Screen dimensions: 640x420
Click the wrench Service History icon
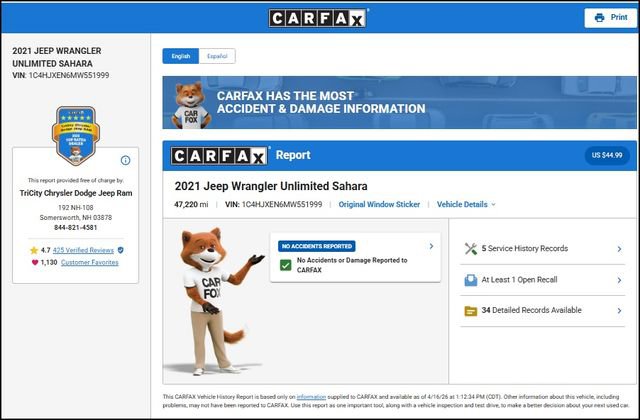click(471, 249)
